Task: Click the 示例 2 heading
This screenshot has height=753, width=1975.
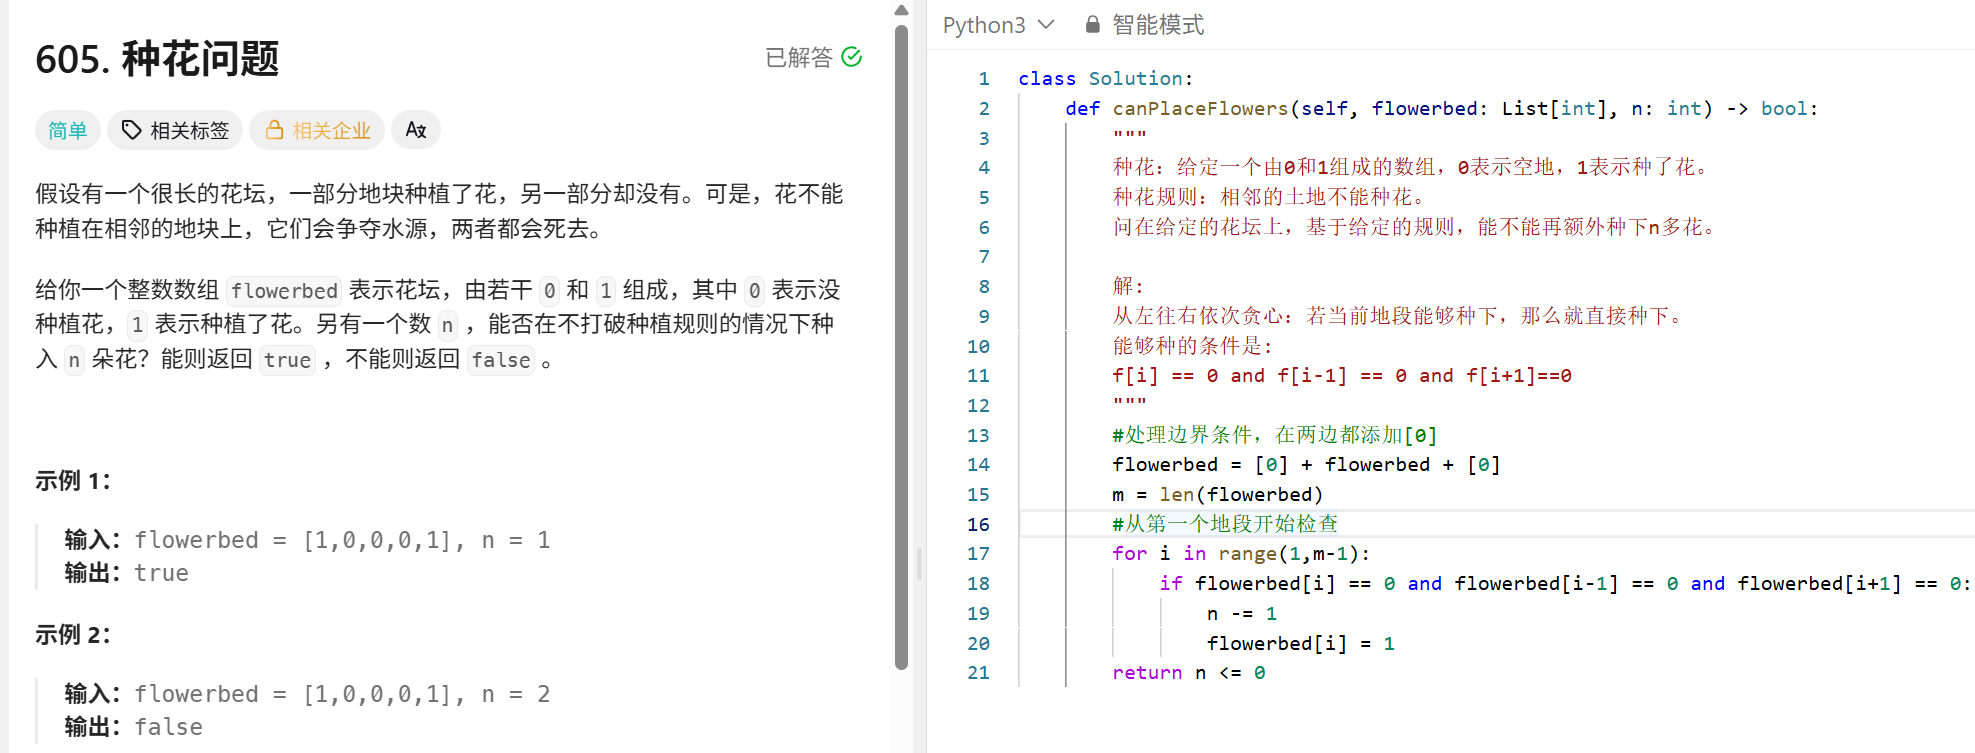Action: (x=73, y=635)
